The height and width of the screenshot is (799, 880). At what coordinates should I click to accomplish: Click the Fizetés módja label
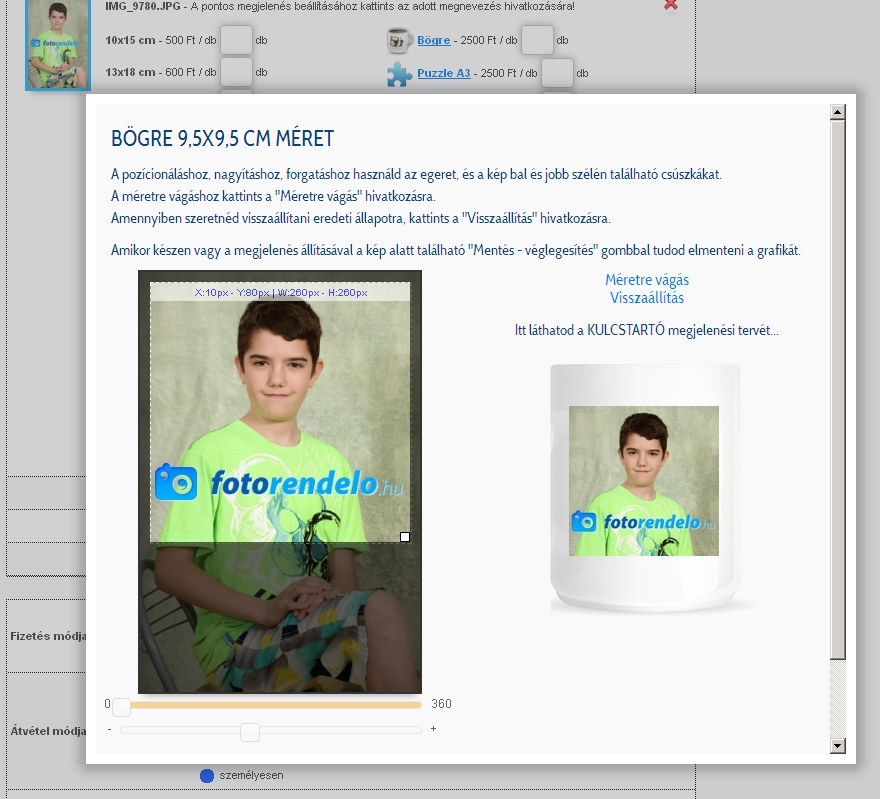[48, 636]
